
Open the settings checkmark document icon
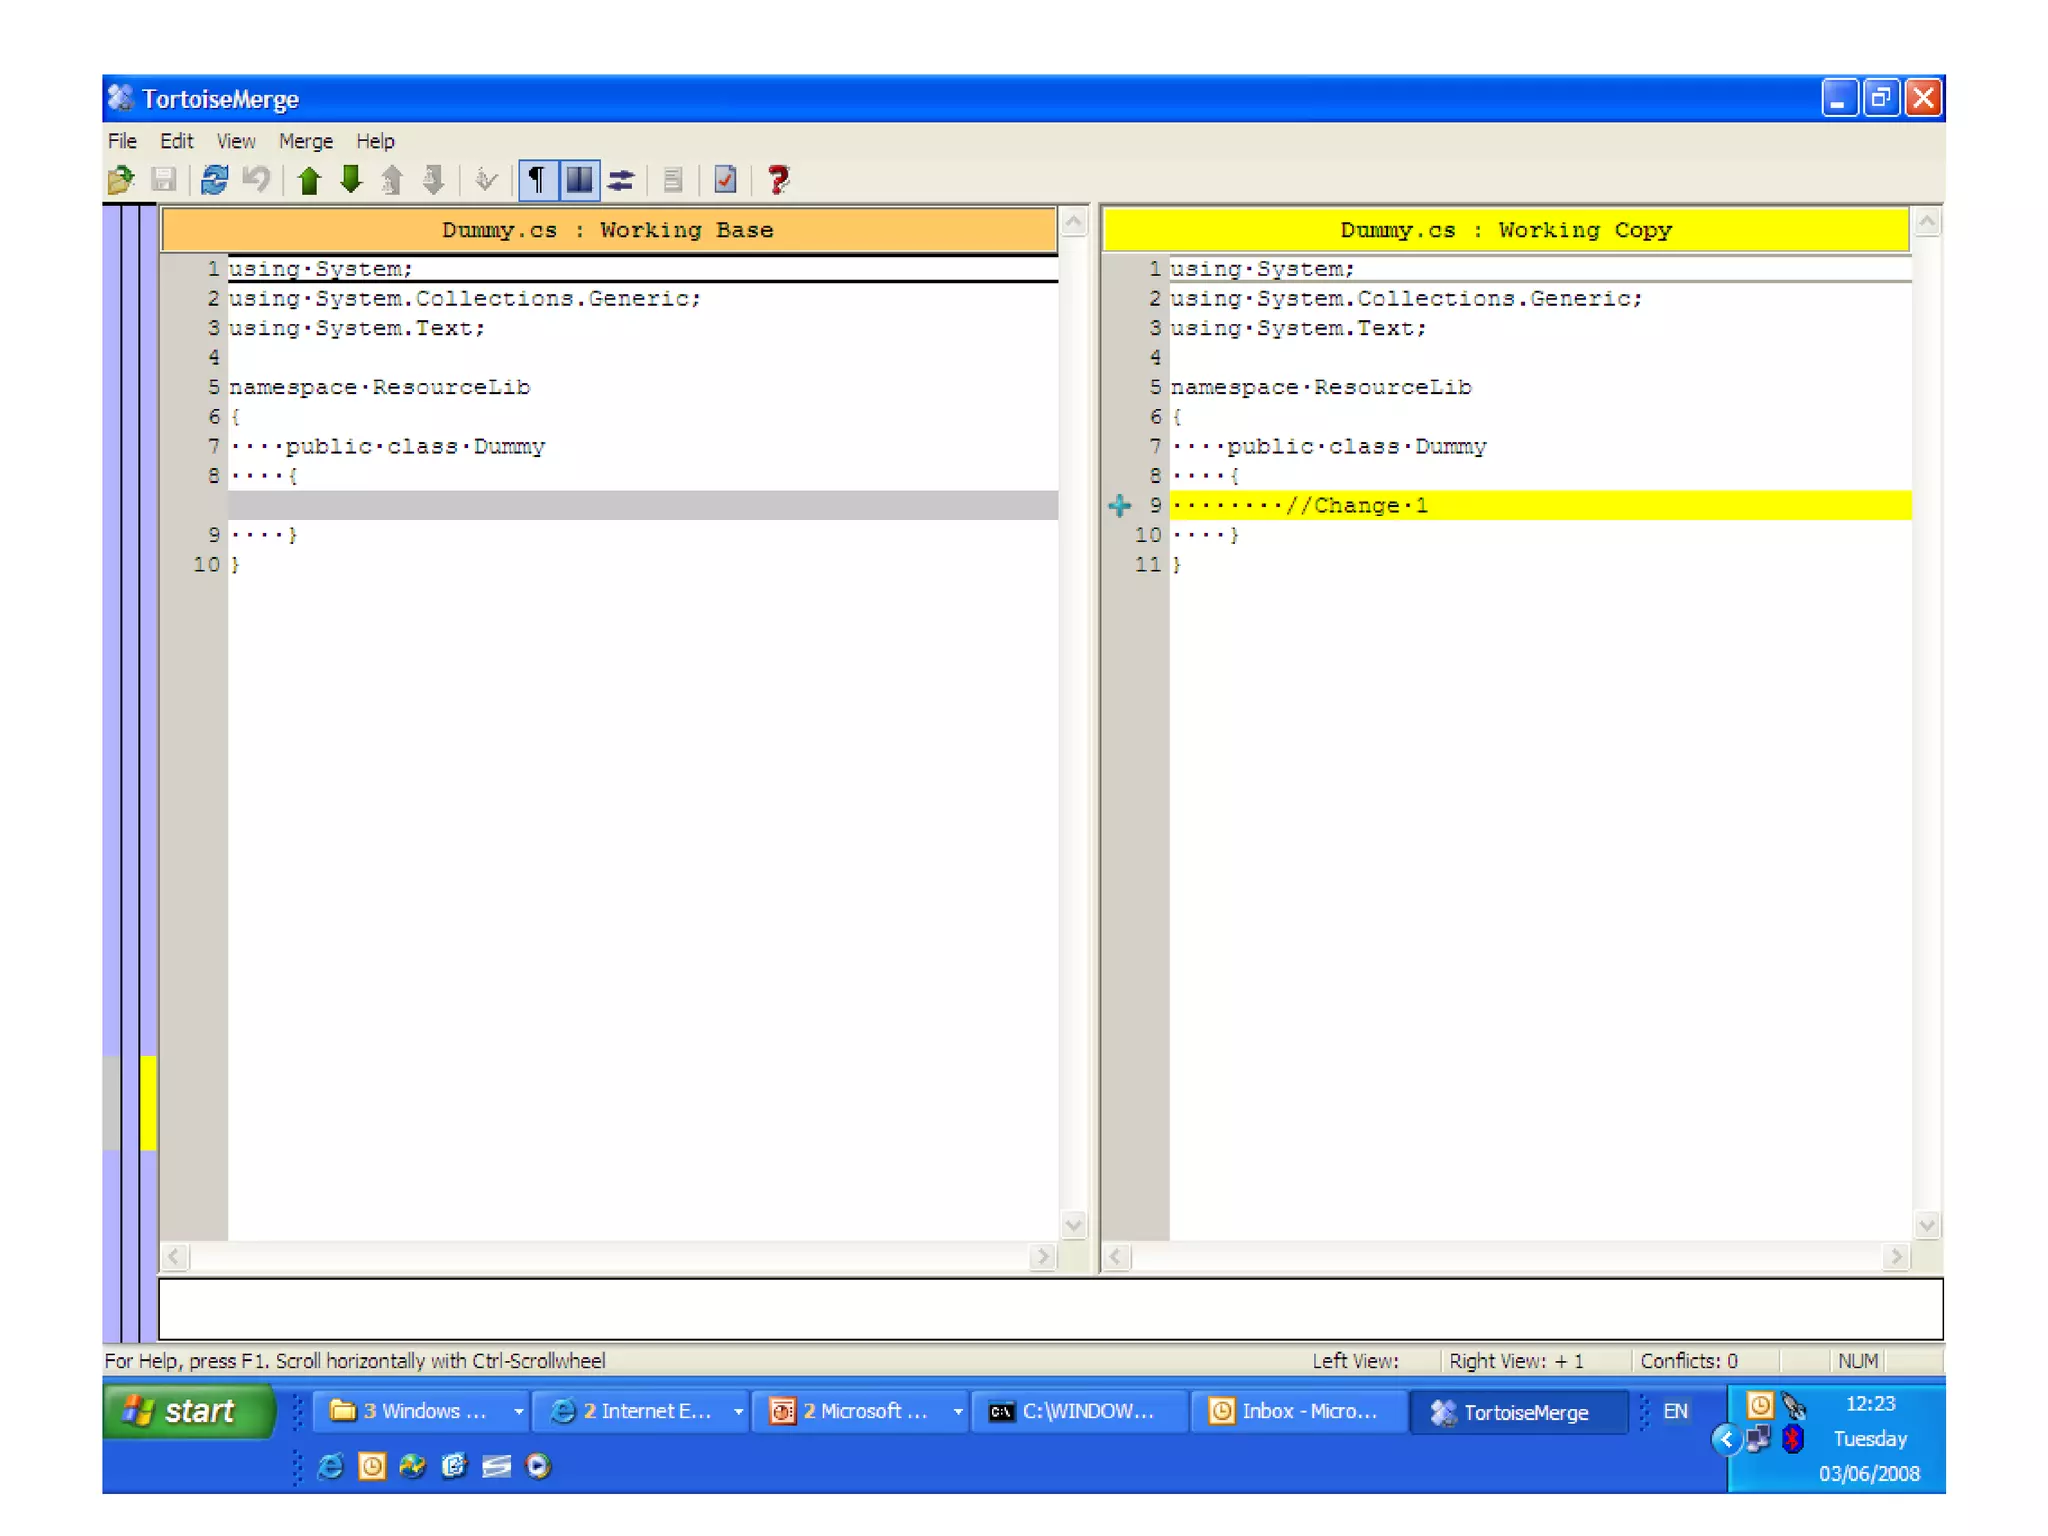pos(726,180)
